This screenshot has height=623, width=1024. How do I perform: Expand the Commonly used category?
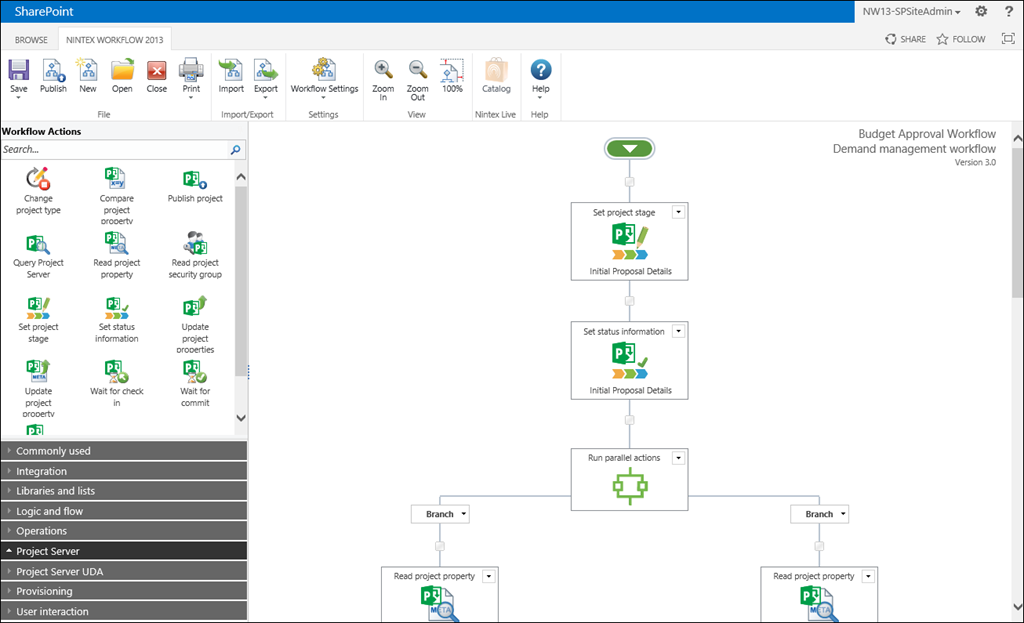[124, 451]
